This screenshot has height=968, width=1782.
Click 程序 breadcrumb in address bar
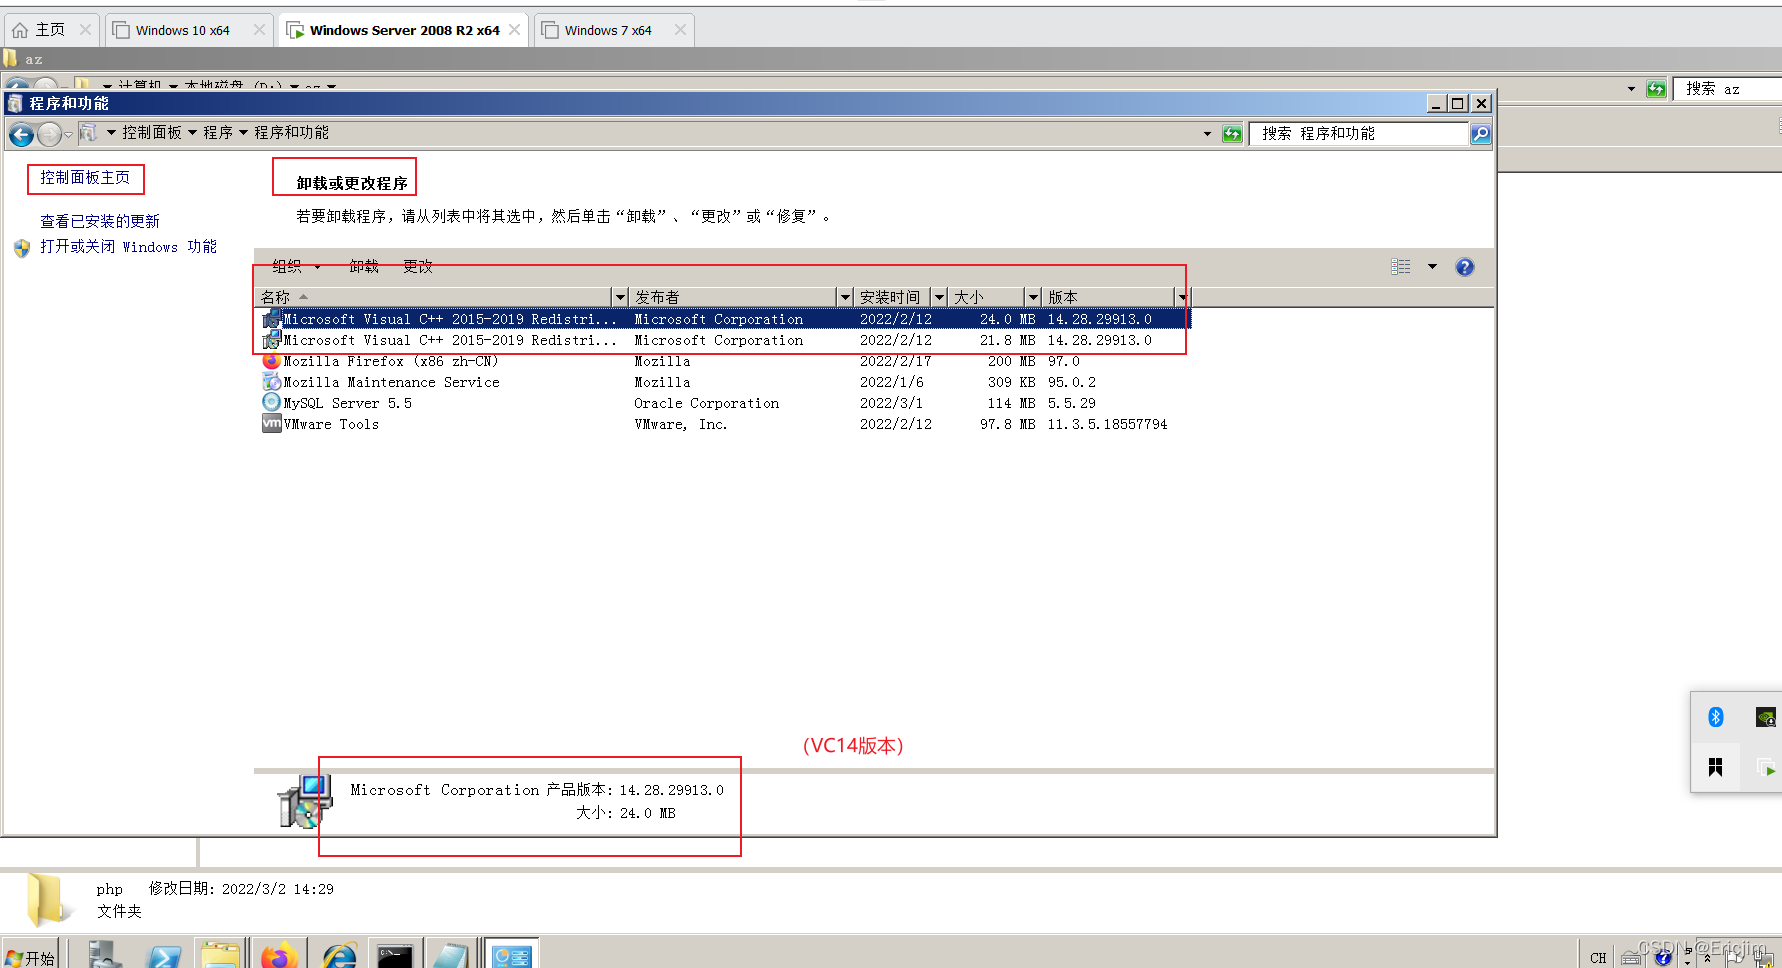coord(218,133)
